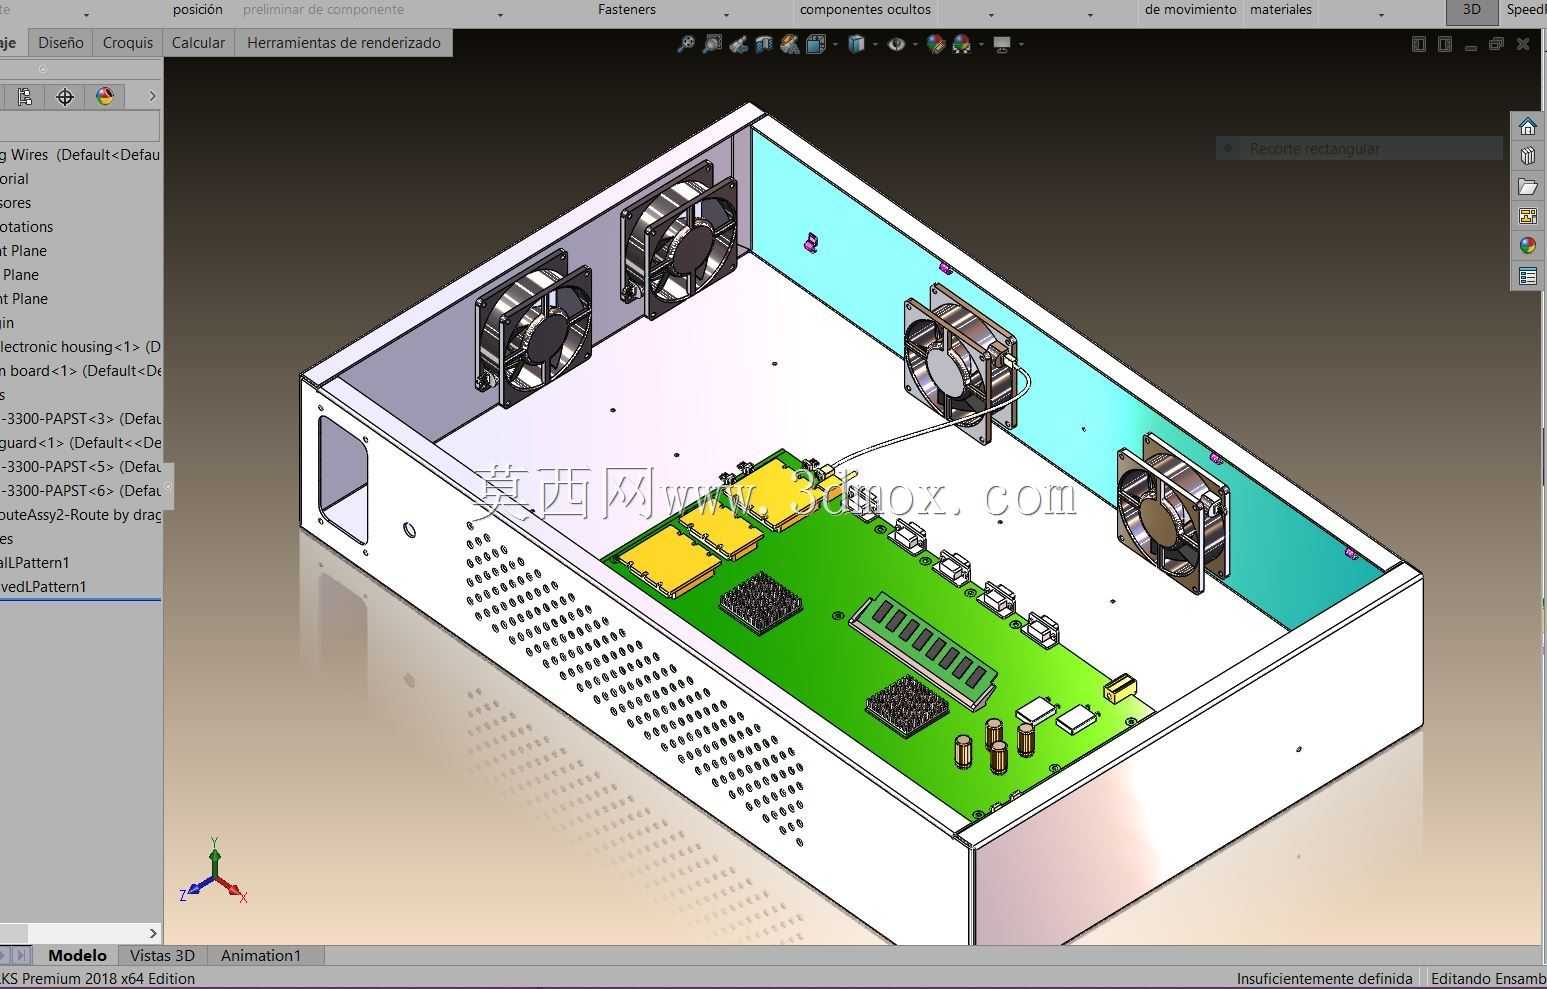Screen dimensions: 1547x989
Task: Switch to the Calcular tab
Action: tap(198, 43)
